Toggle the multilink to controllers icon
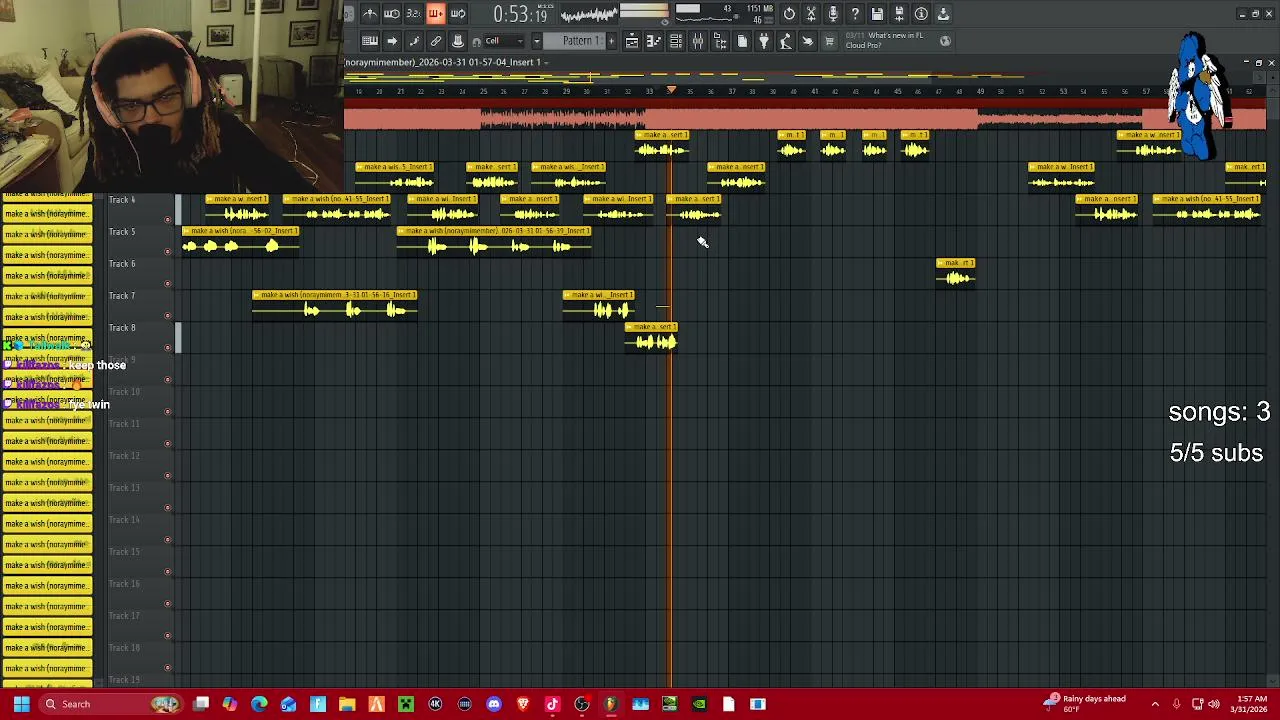1280x720 pixels. point(436,41)
